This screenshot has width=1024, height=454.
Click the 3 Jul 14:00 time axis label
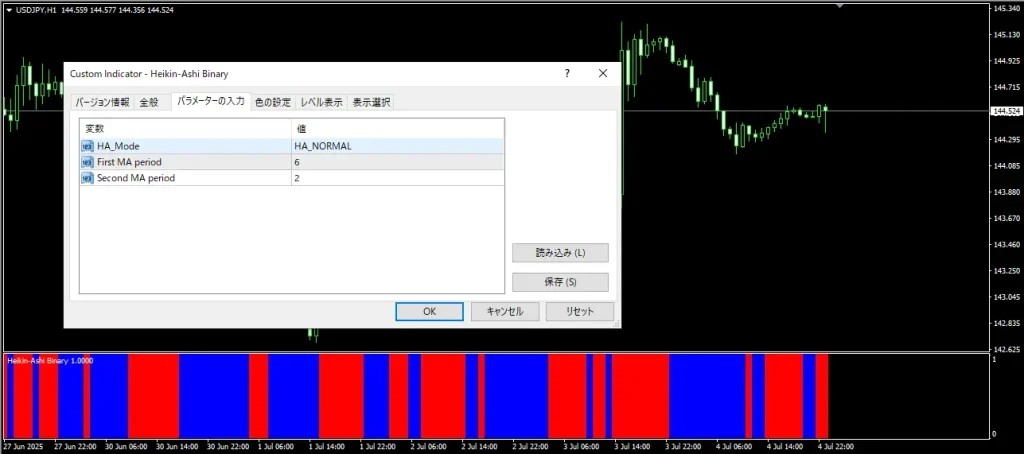(x=632, y=447)
